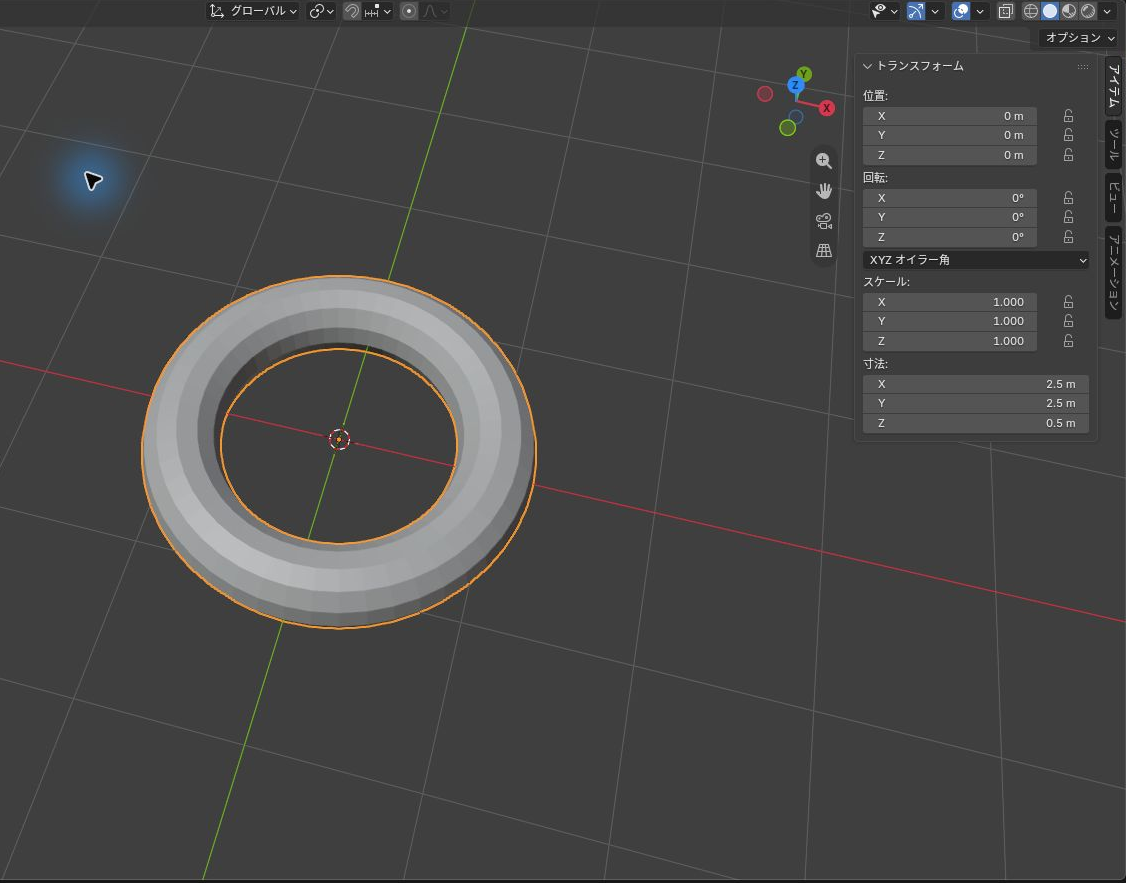Grab the トランスフォーム panel drag handle
Screen dimensions: 1126x883
(1082, 67)
